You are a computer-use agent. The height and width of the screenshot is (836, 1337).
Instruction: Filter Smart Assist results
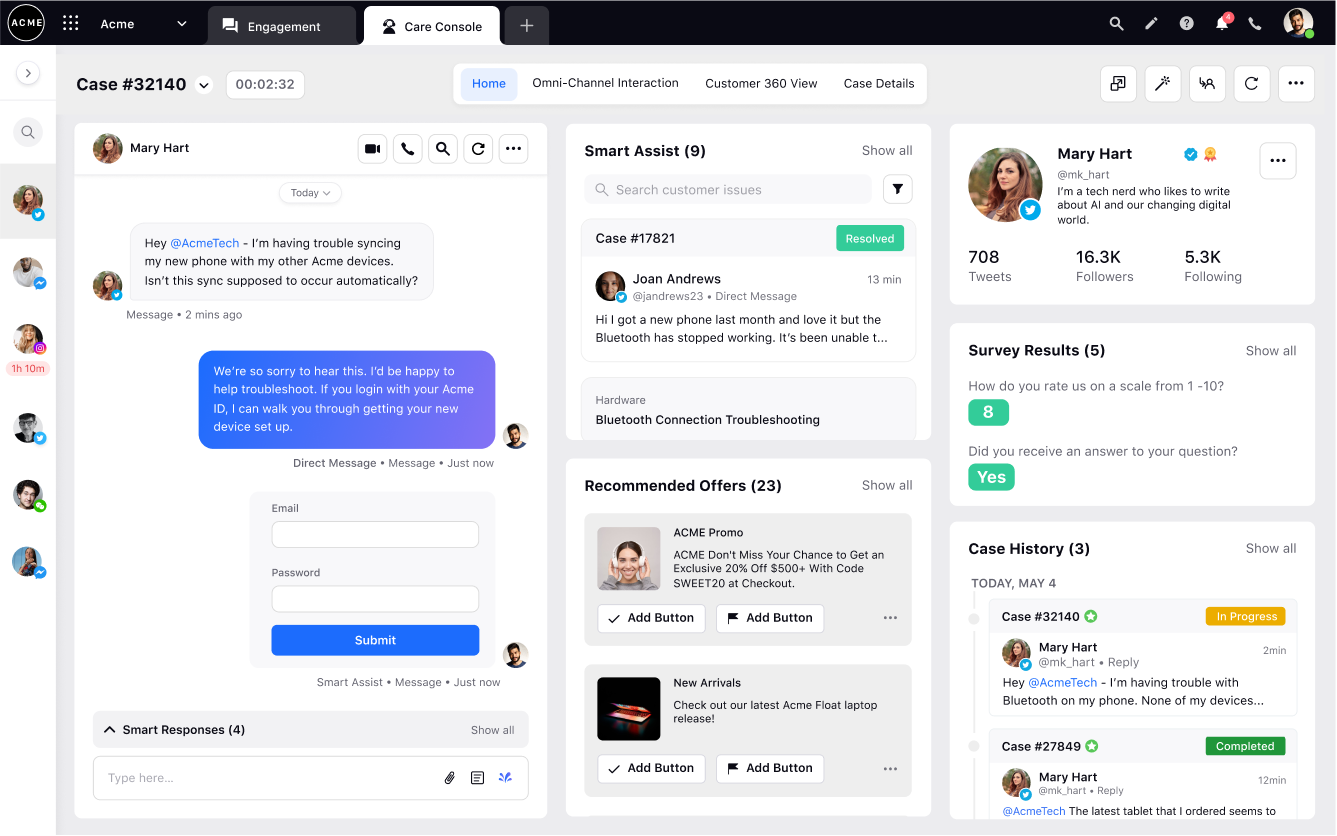click(x=897, y=189)
